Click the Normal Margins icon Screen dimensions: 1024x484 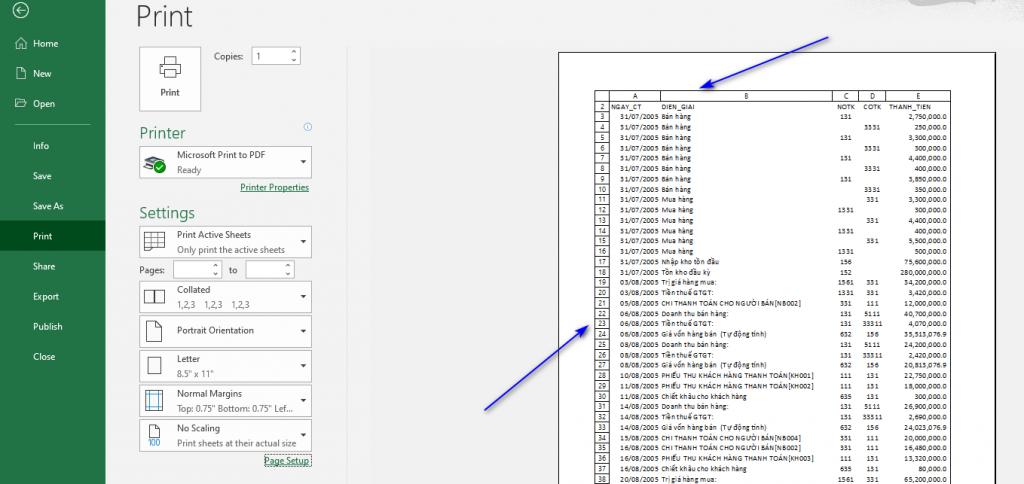[x=154, y=400]
